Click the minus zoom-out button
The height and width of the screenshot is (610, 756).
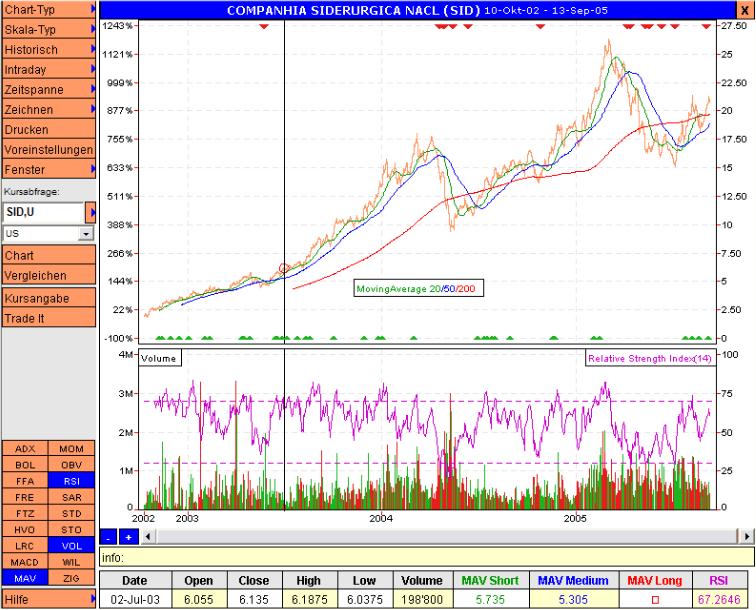108,537
